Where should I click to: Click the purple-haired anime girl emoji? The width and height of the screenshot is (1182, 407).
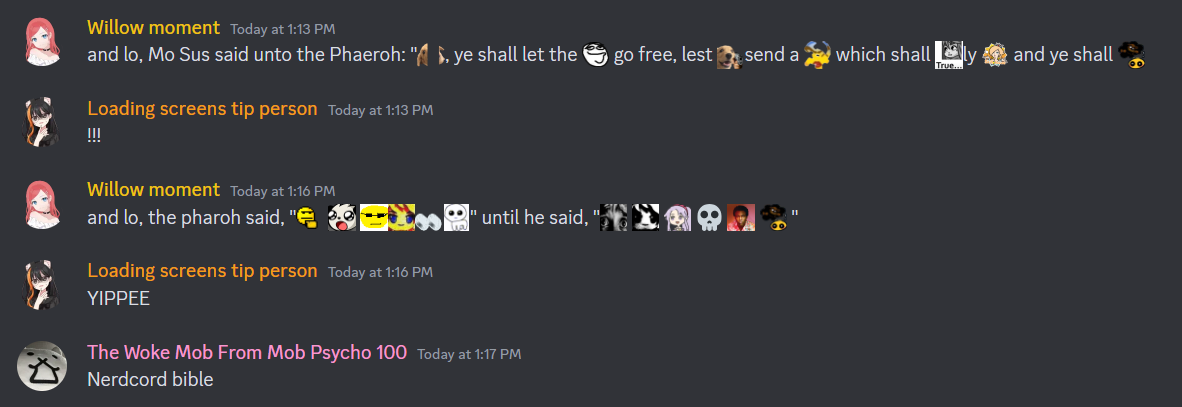677,218
